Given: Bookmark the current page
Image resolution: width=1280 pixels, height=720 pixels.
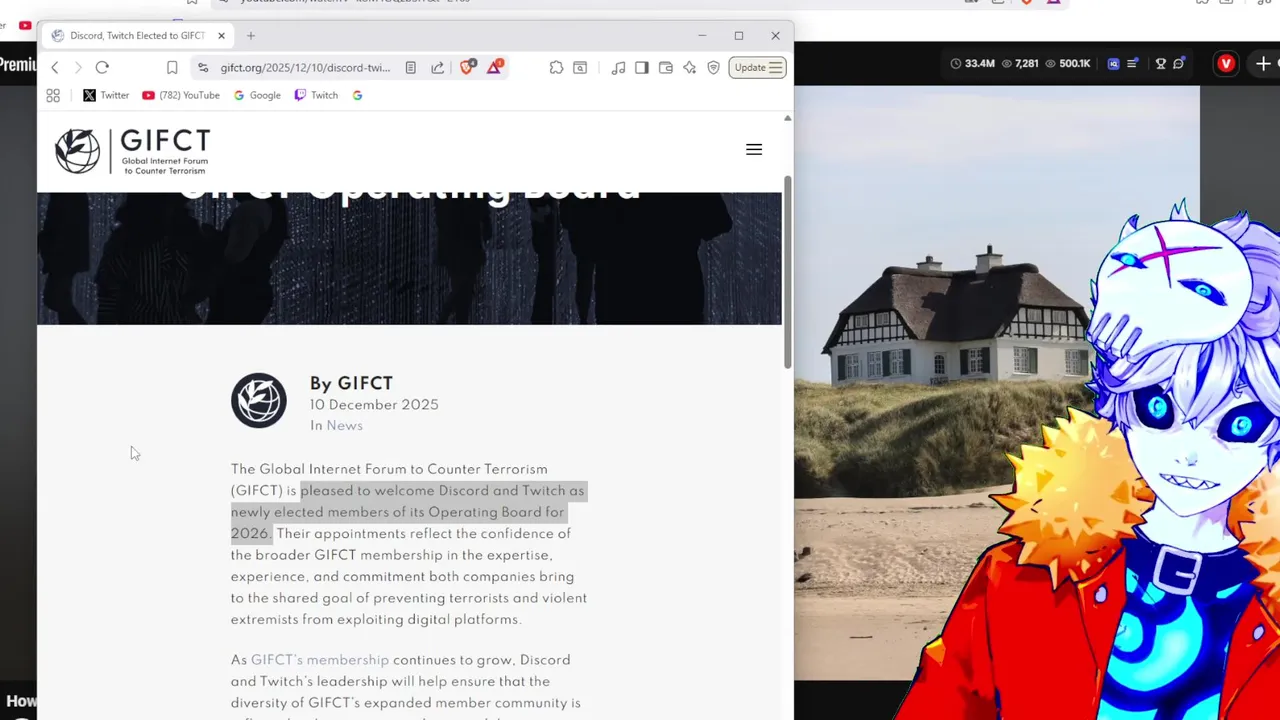Looking at the screenshot, I should [x=172, y=67].
